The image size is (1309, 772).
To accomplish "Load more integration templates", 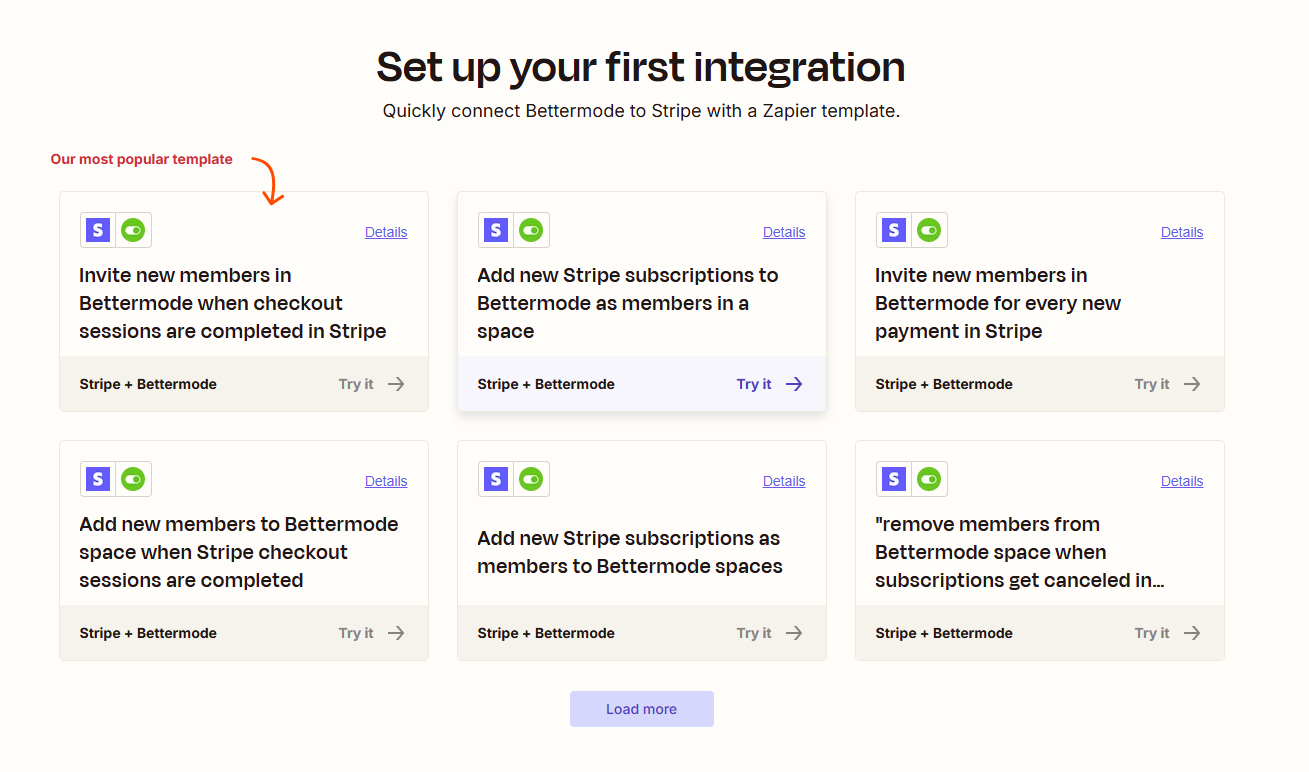I will (642, 709).
